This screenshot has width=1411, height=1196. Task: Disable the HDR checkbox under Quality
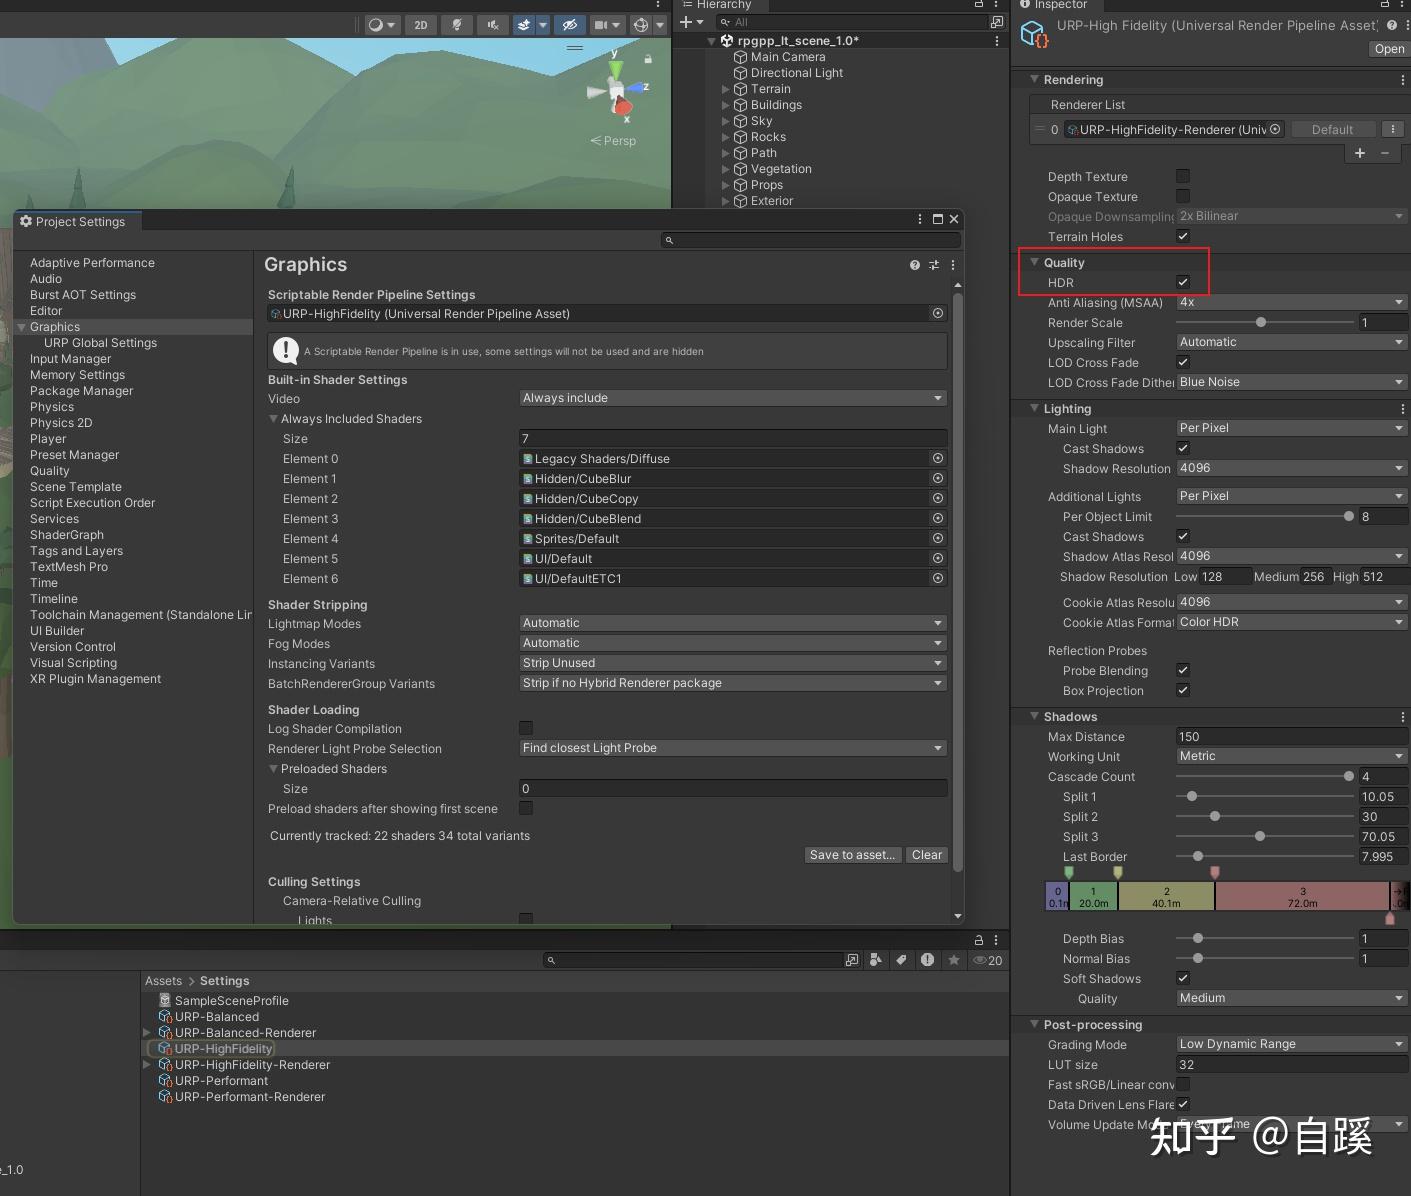tap(1183, 282)
